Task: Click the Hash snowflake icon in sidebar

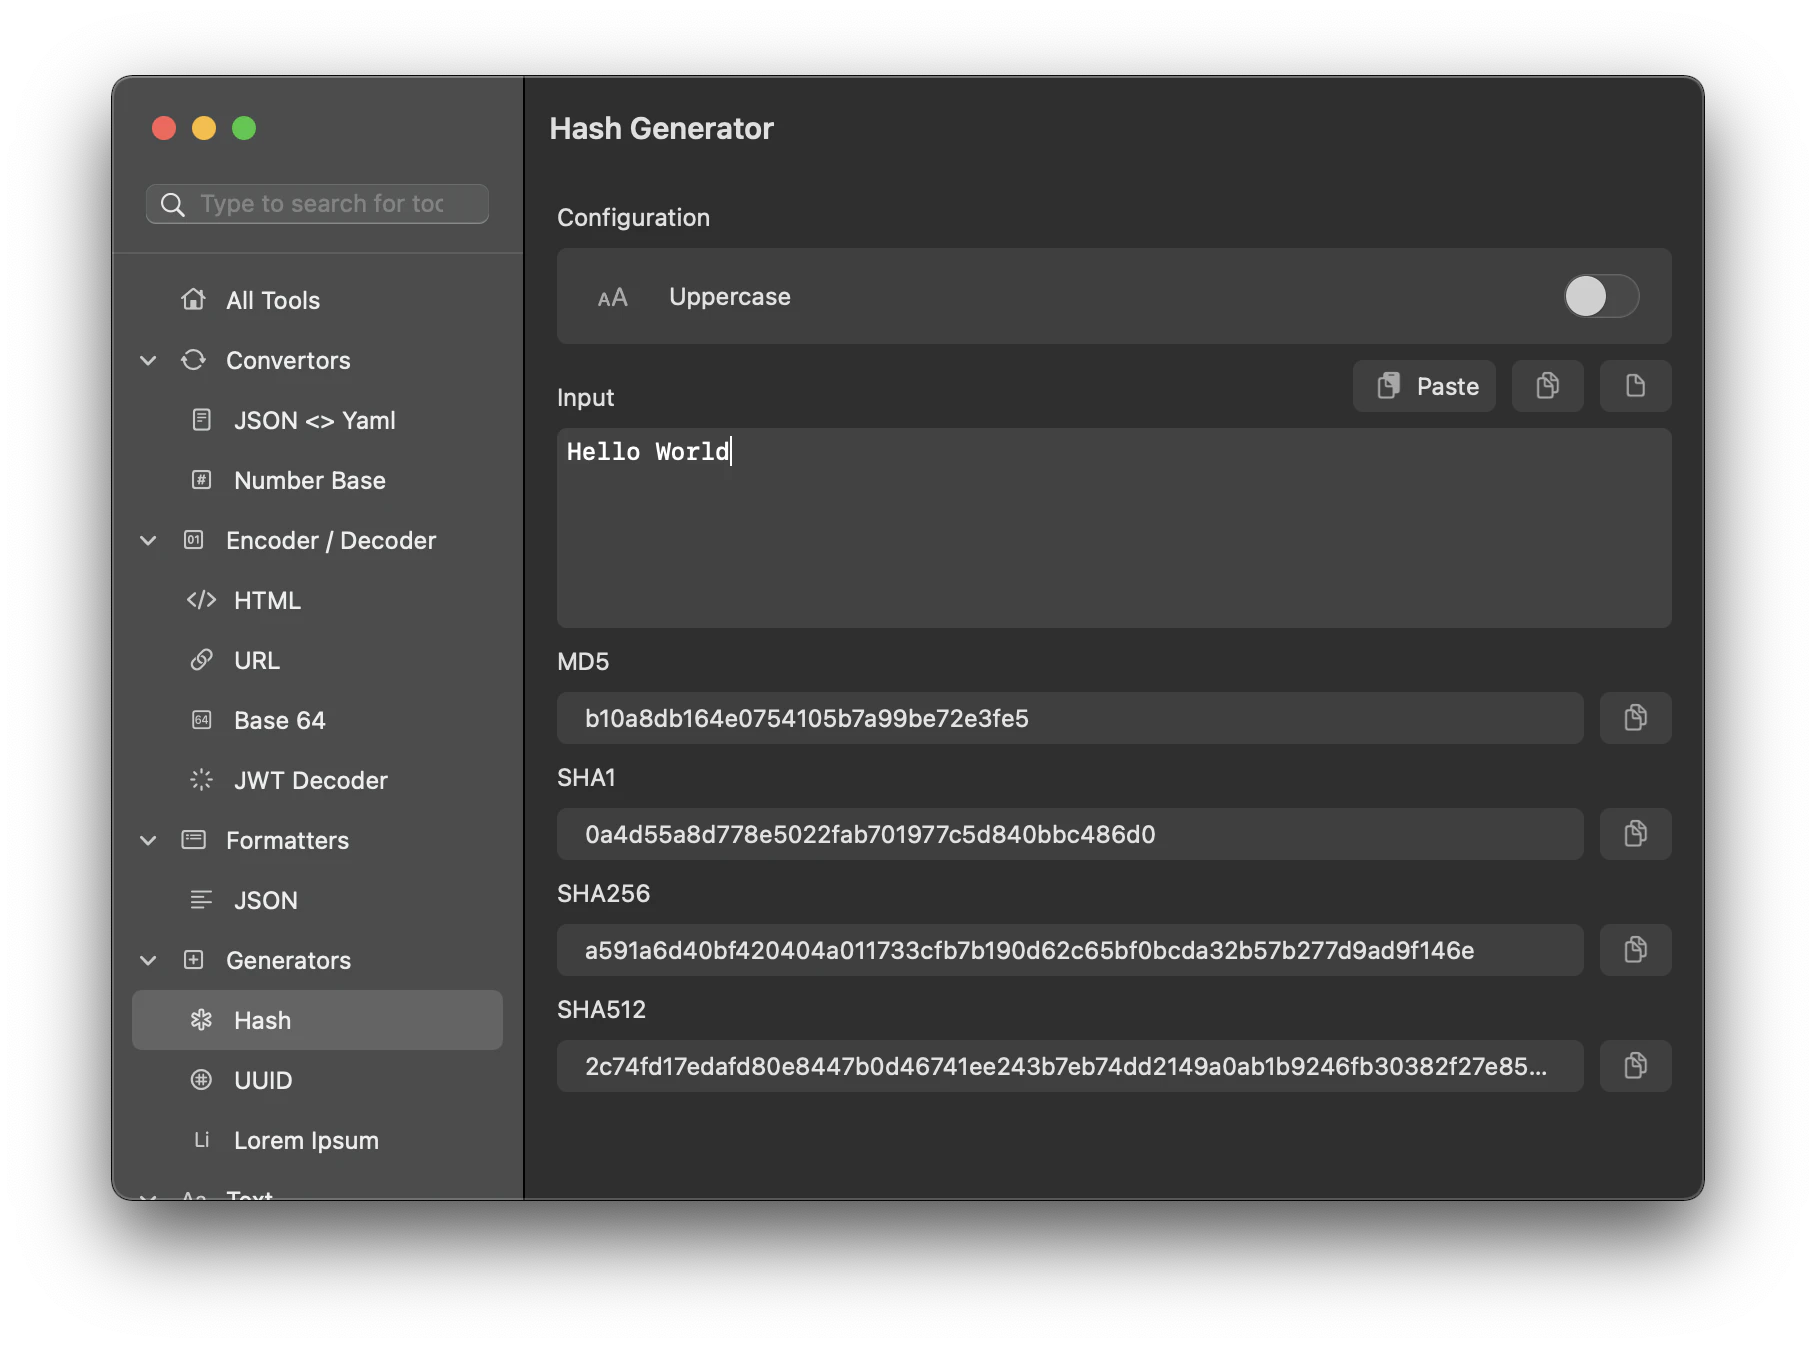Action: (x=201, y=1020)
